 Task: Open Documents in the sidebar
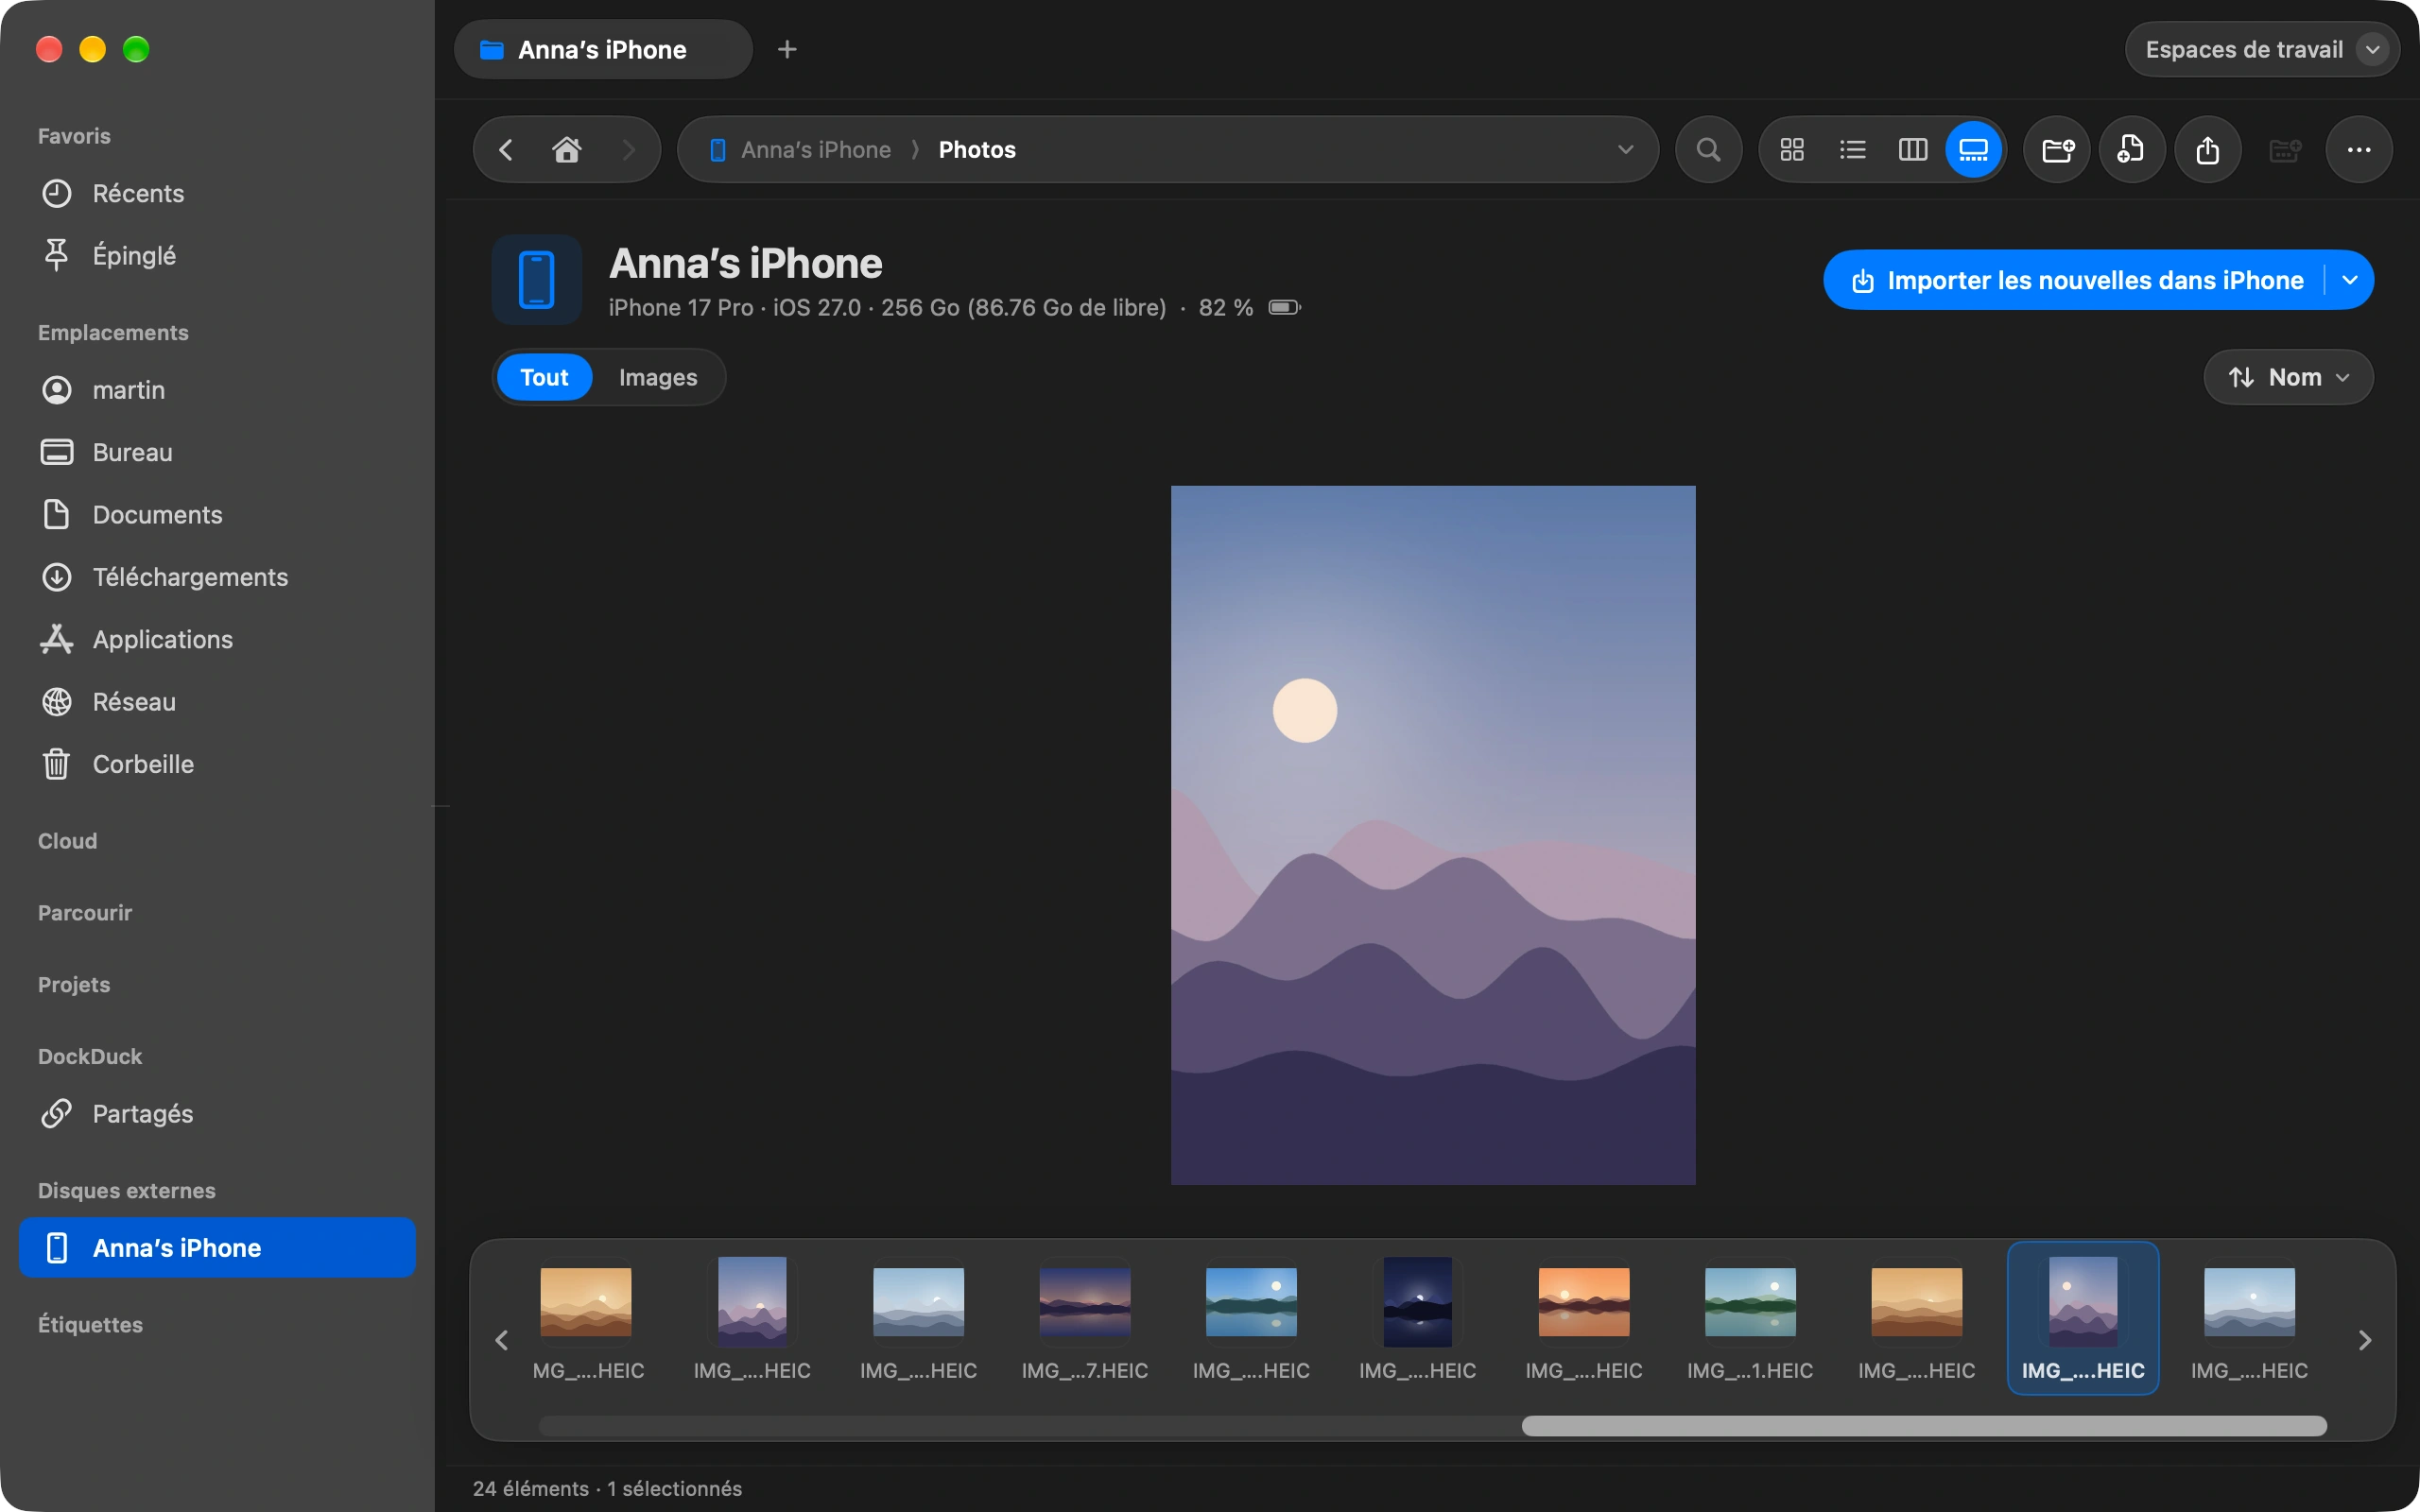click(217, 515)
